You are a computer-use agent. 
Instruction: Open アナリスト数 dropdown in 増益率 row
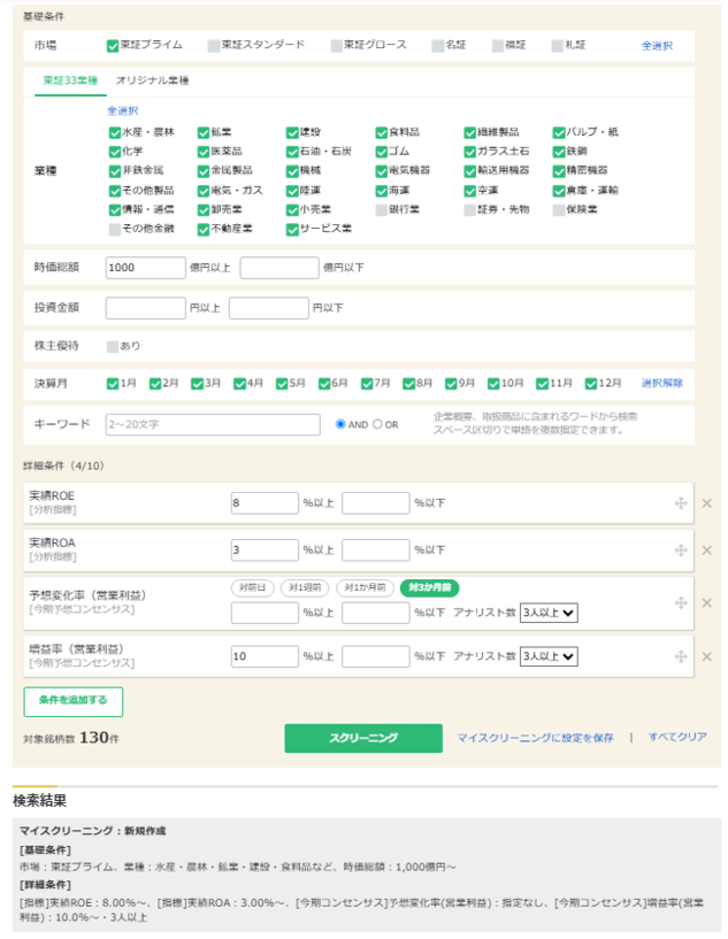click(549, 656)
